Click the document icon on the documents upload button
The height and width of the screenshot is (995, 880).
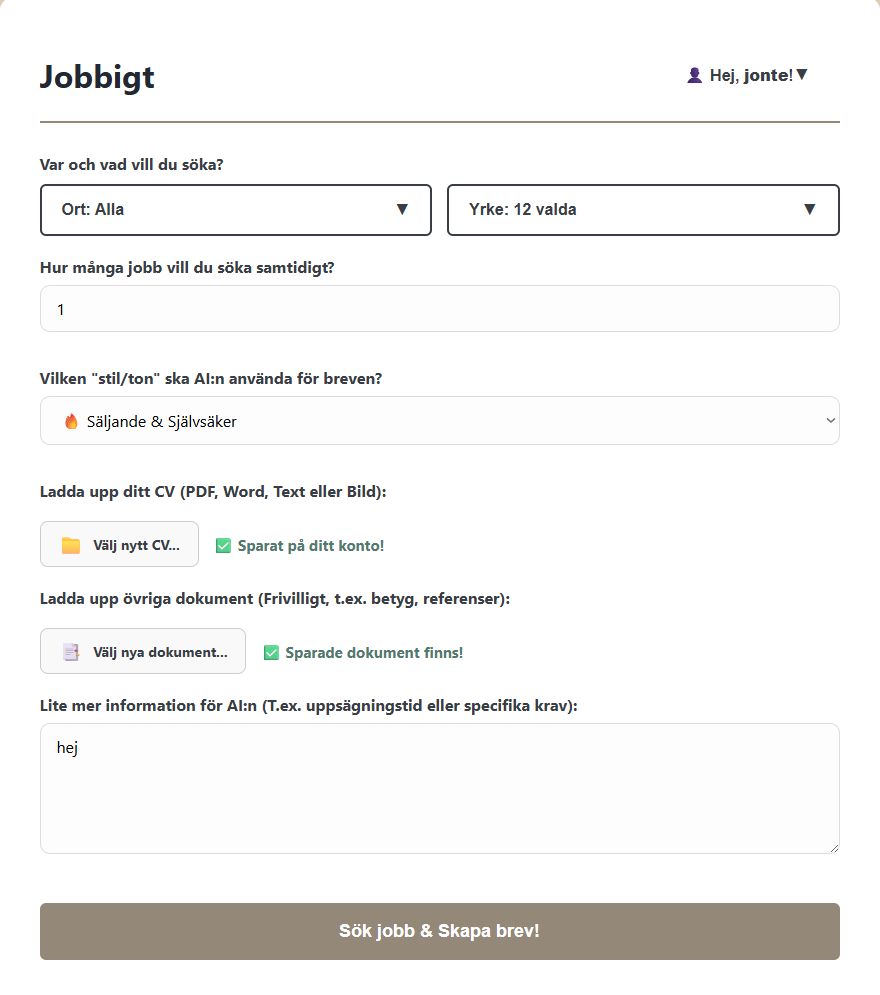pos(70,651)
